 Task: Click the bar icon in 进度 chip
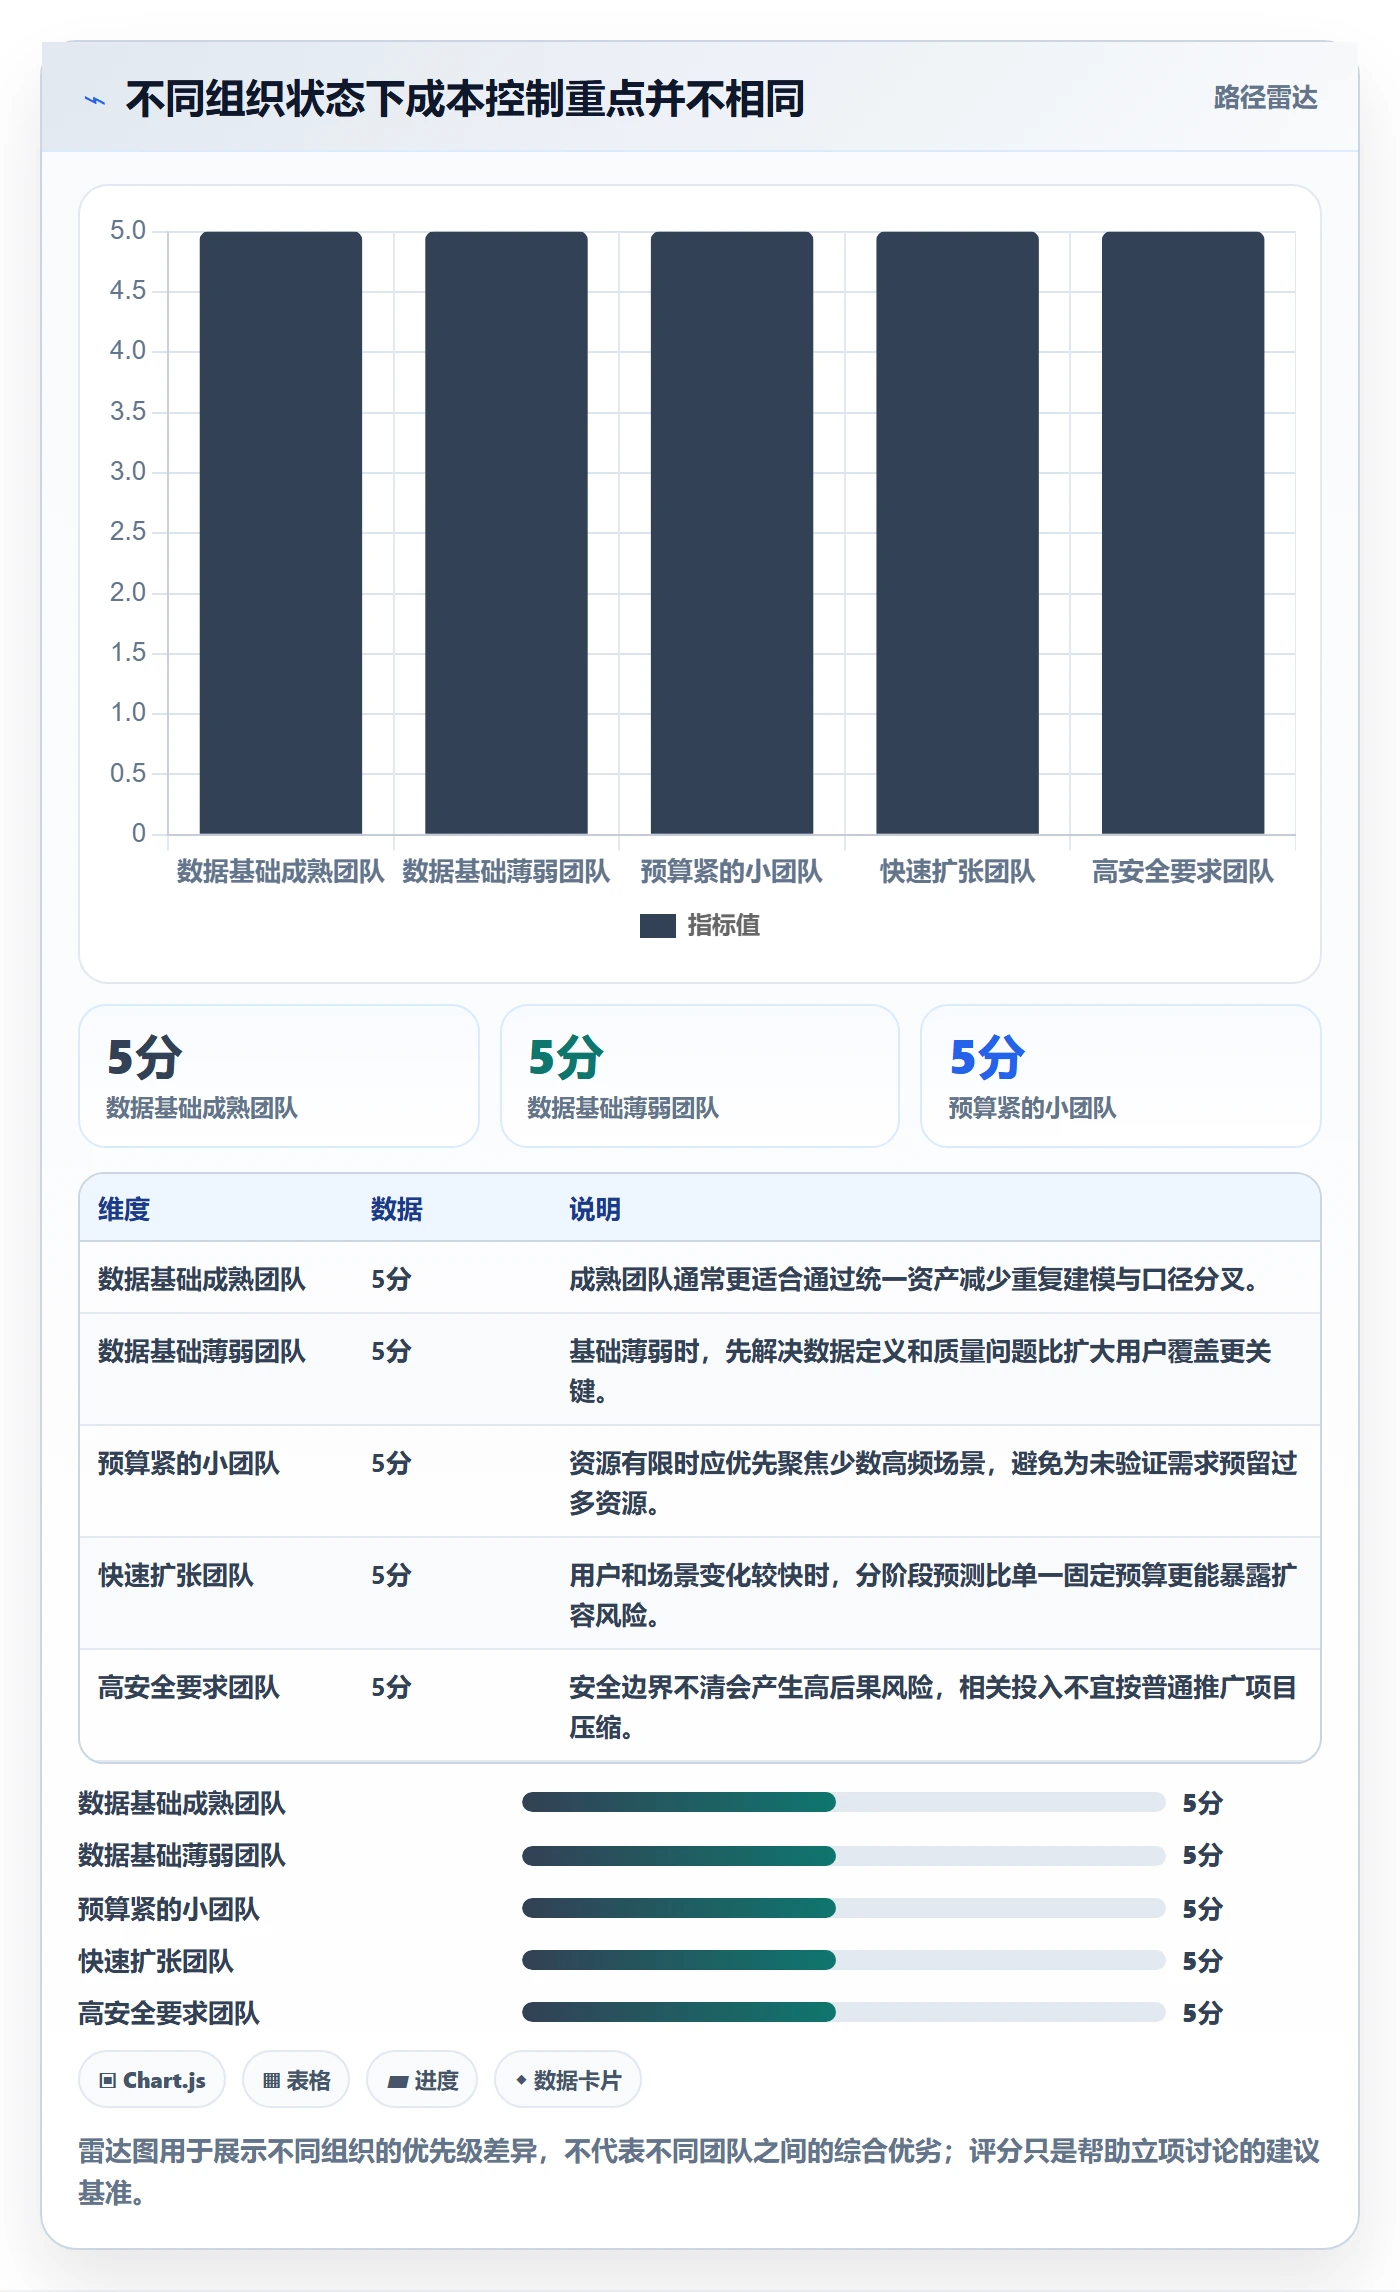398,2082
